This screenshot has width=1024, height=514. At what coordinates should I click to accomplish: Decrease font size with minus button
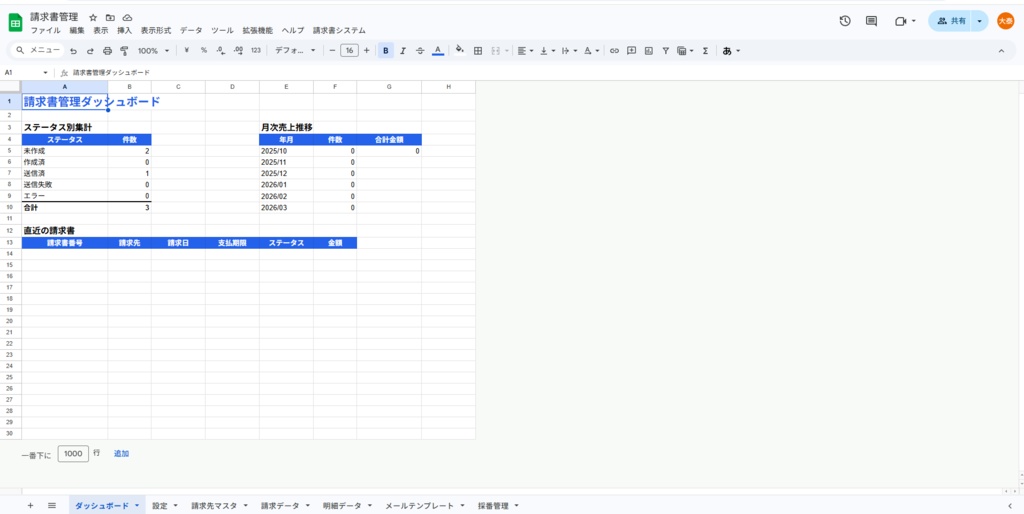point(332,50)
